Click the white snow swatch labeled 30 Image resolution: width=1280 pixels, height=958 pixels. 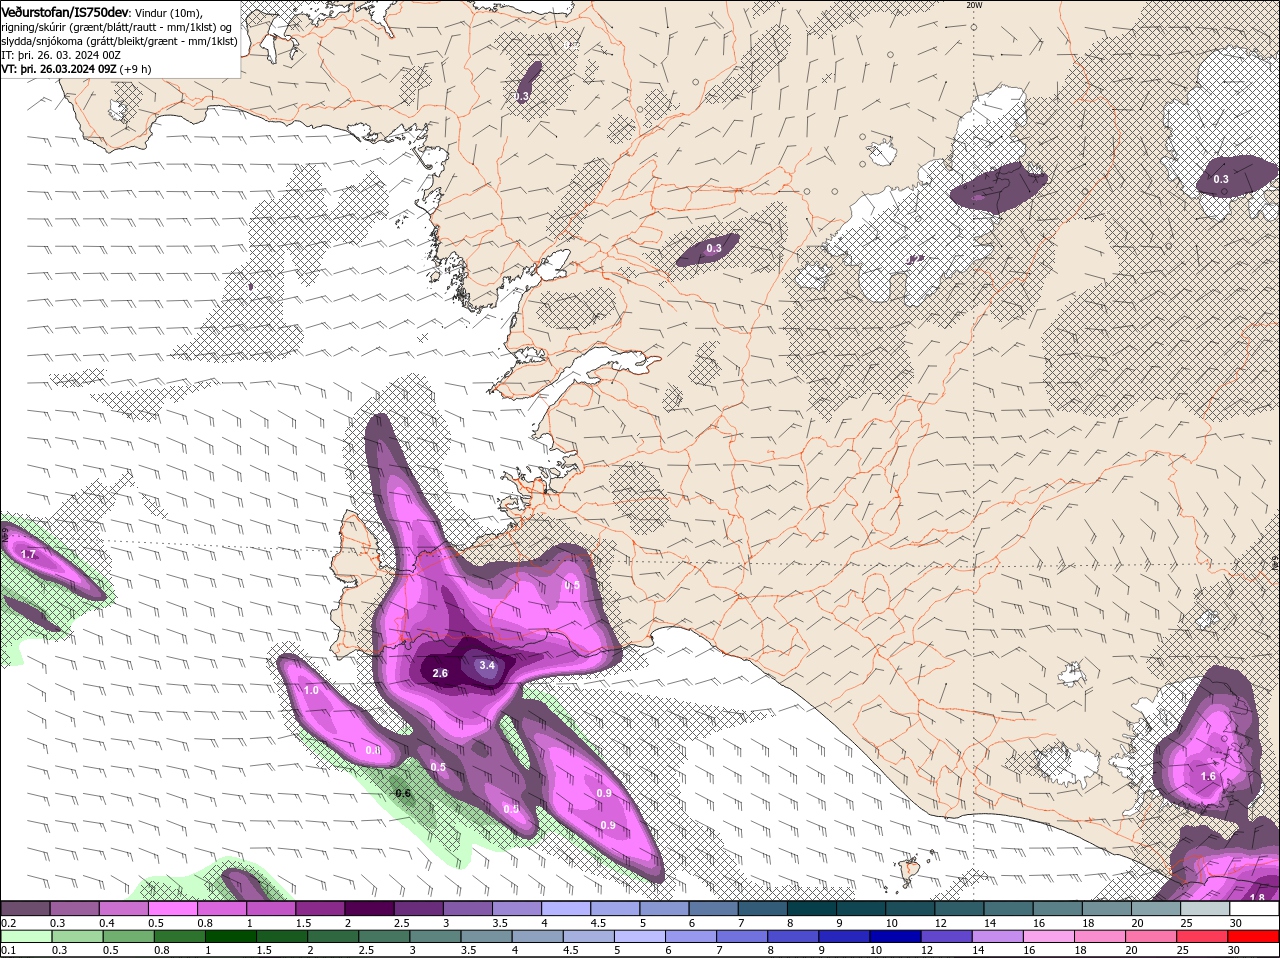1254,908
